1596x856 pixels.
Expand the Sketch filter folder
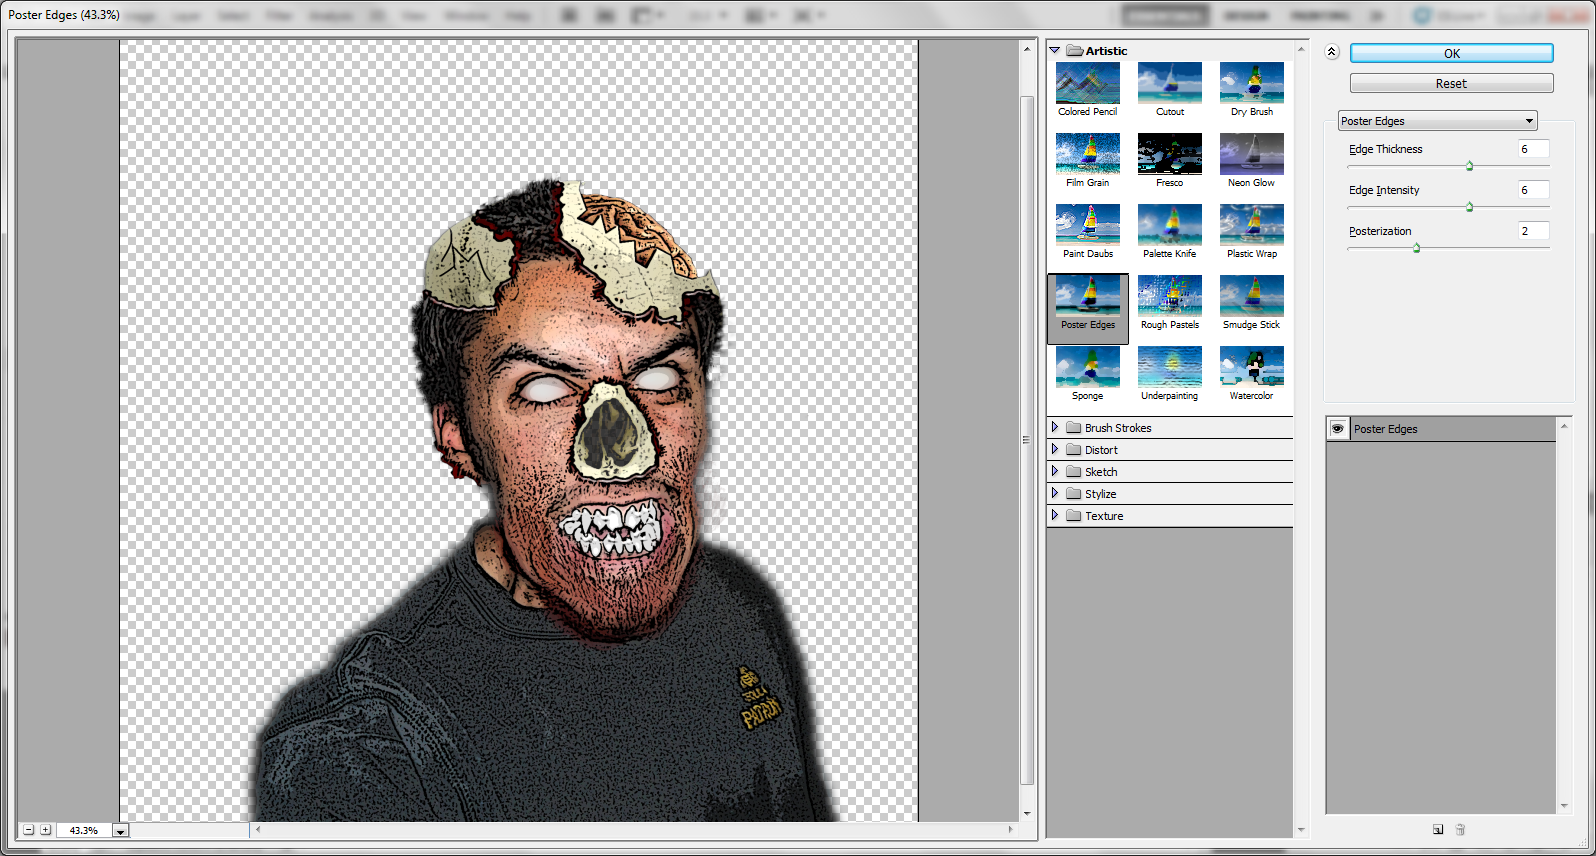[1055, 471]
